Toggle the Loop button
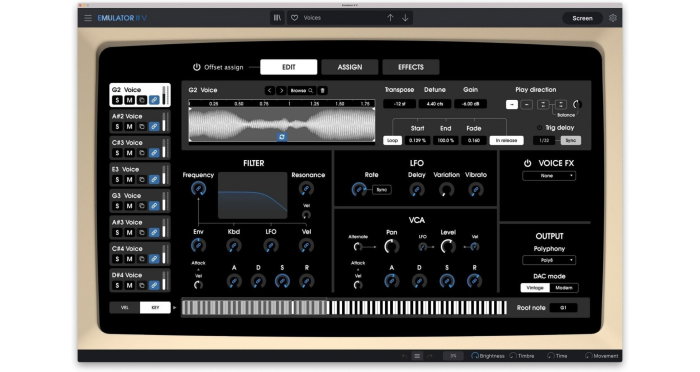This screenshot has width=700, height=372. (392, 140)
